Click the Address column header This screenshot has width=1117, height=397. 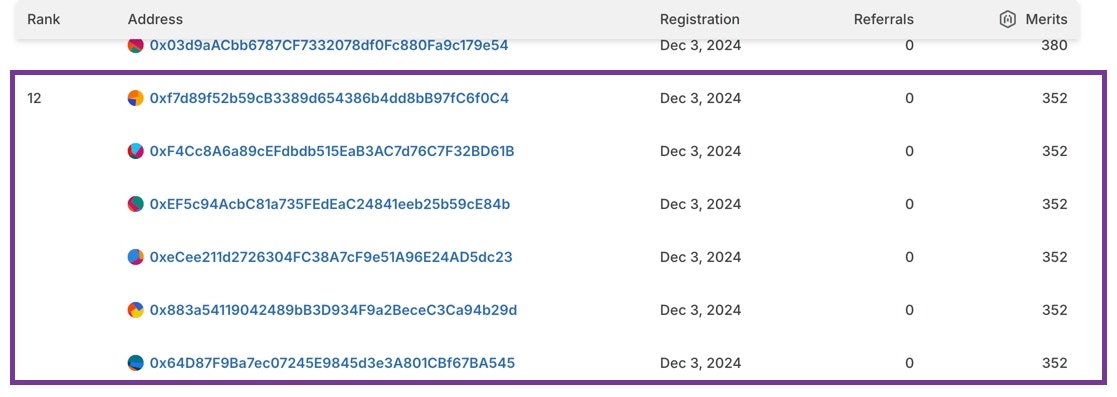click(x=155, y=19)
